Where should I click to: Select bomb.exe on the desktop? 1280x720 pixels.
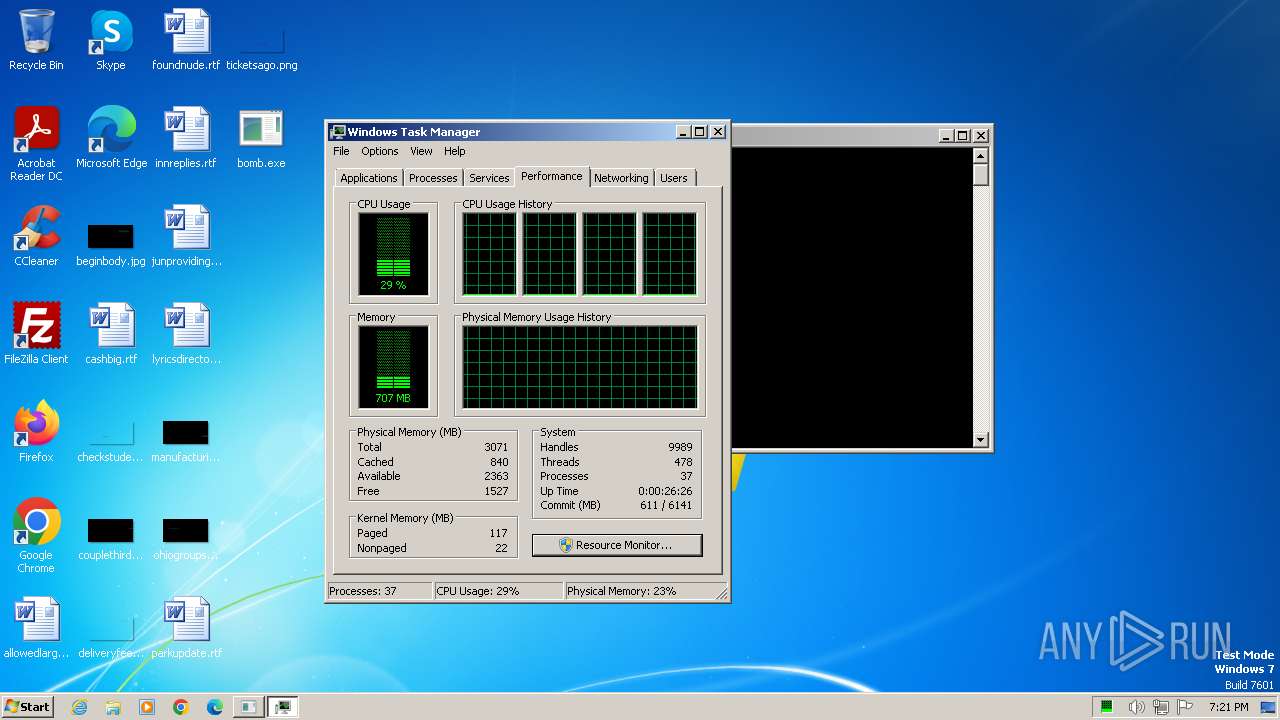[x=261, y=138]
